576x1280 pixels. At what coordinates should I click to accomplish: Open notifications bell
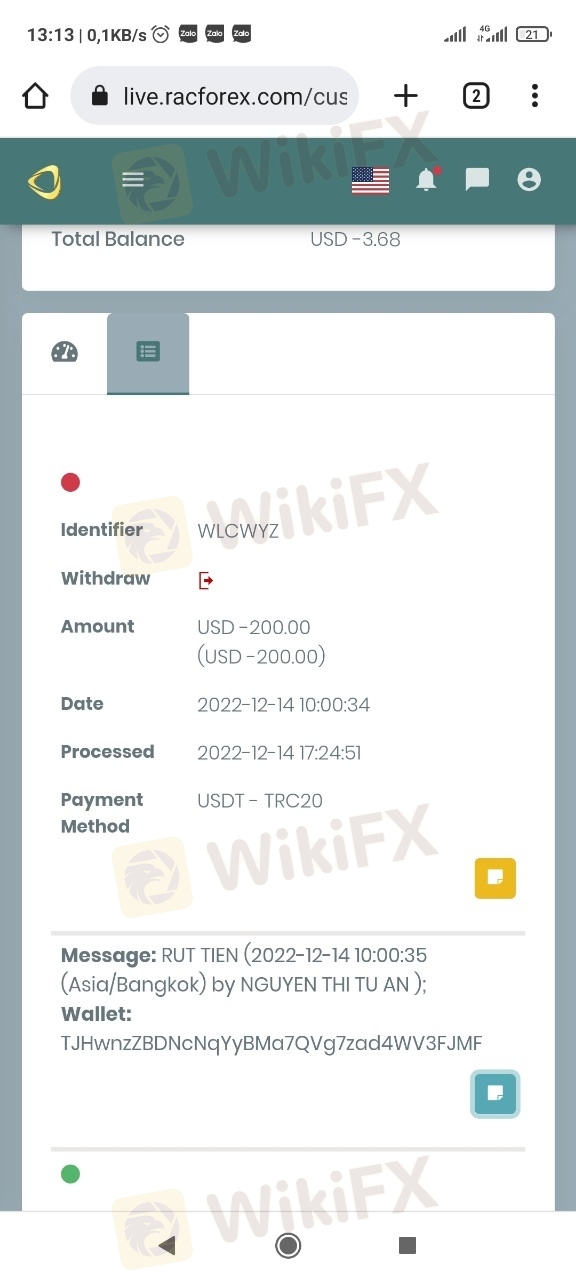[427, 179]
